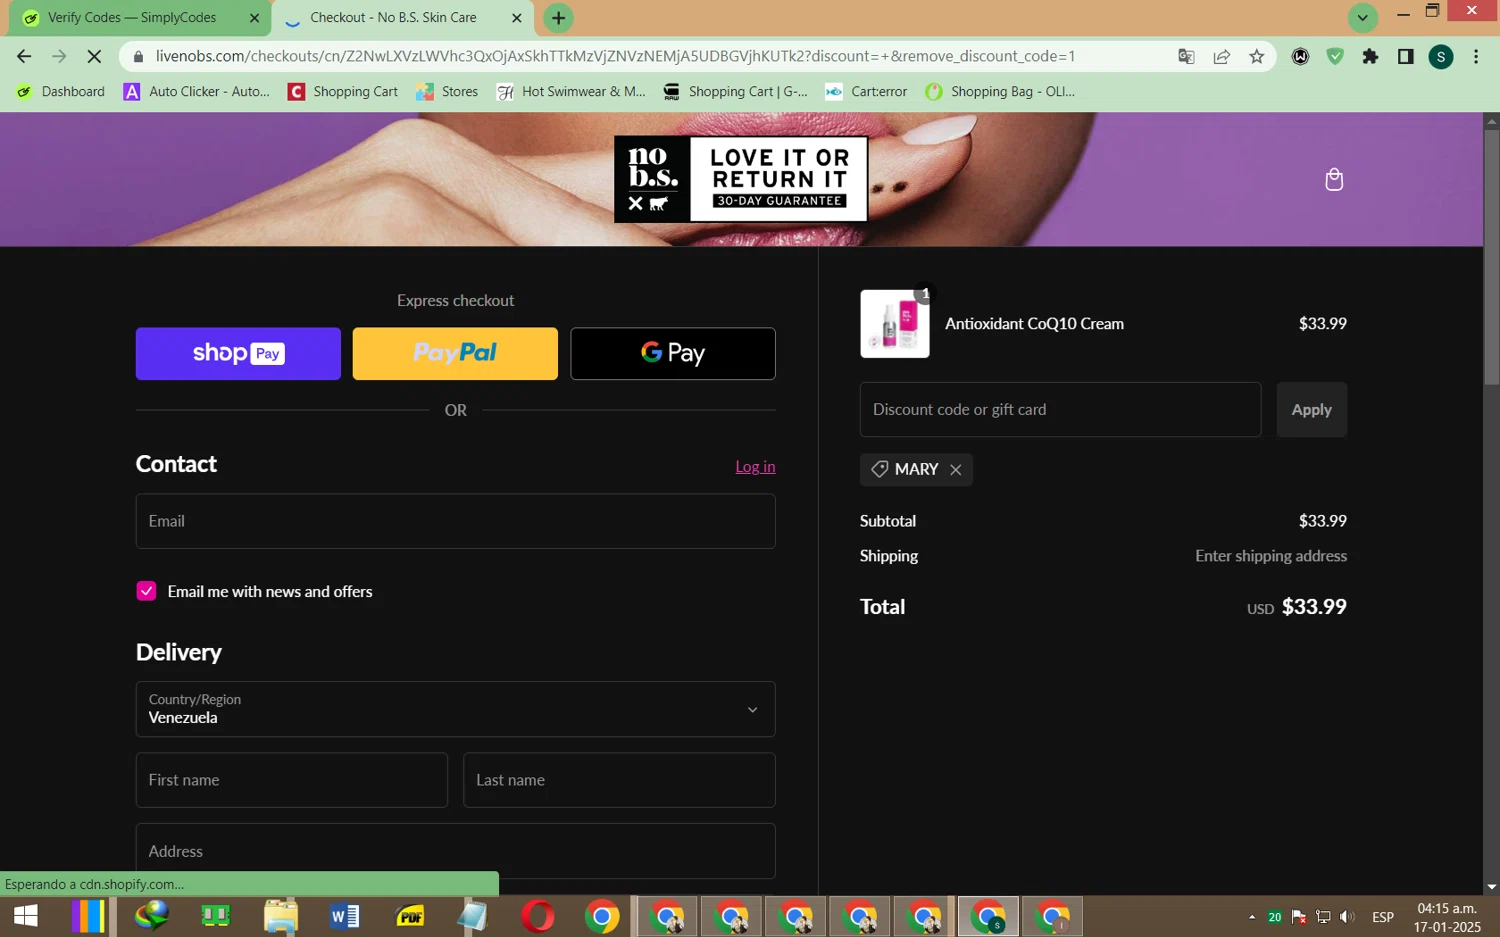Open the Shopping Bag - OLI bookmark
The height and width of the screenshot is (937, 1500).
pos(1000,92)
